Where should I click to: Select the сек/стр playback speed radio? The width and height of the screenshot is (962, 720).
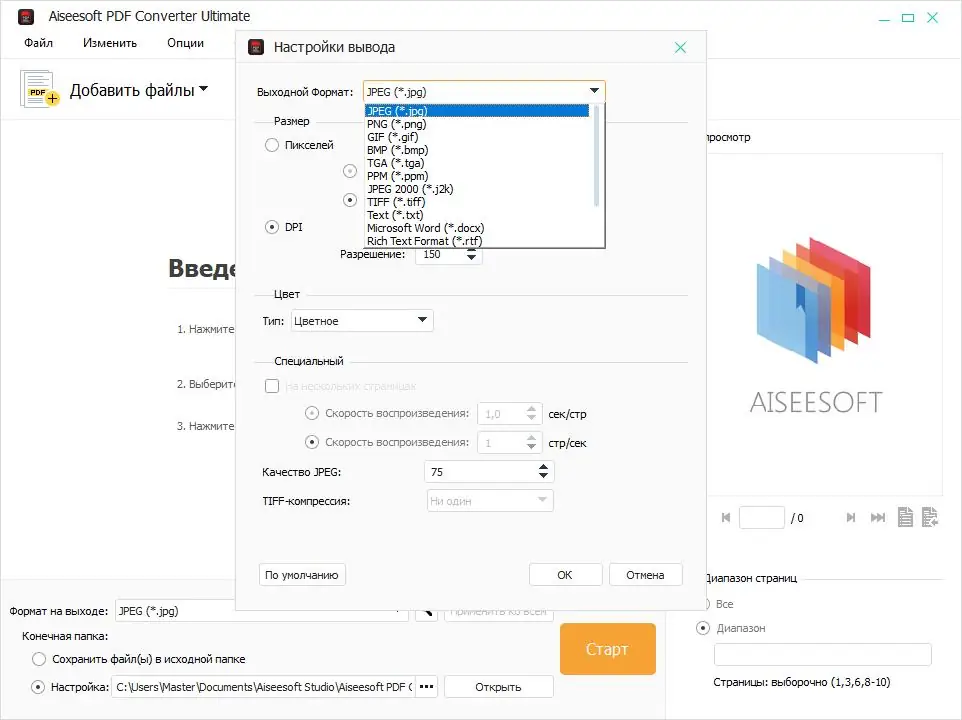tap(312, 413)
